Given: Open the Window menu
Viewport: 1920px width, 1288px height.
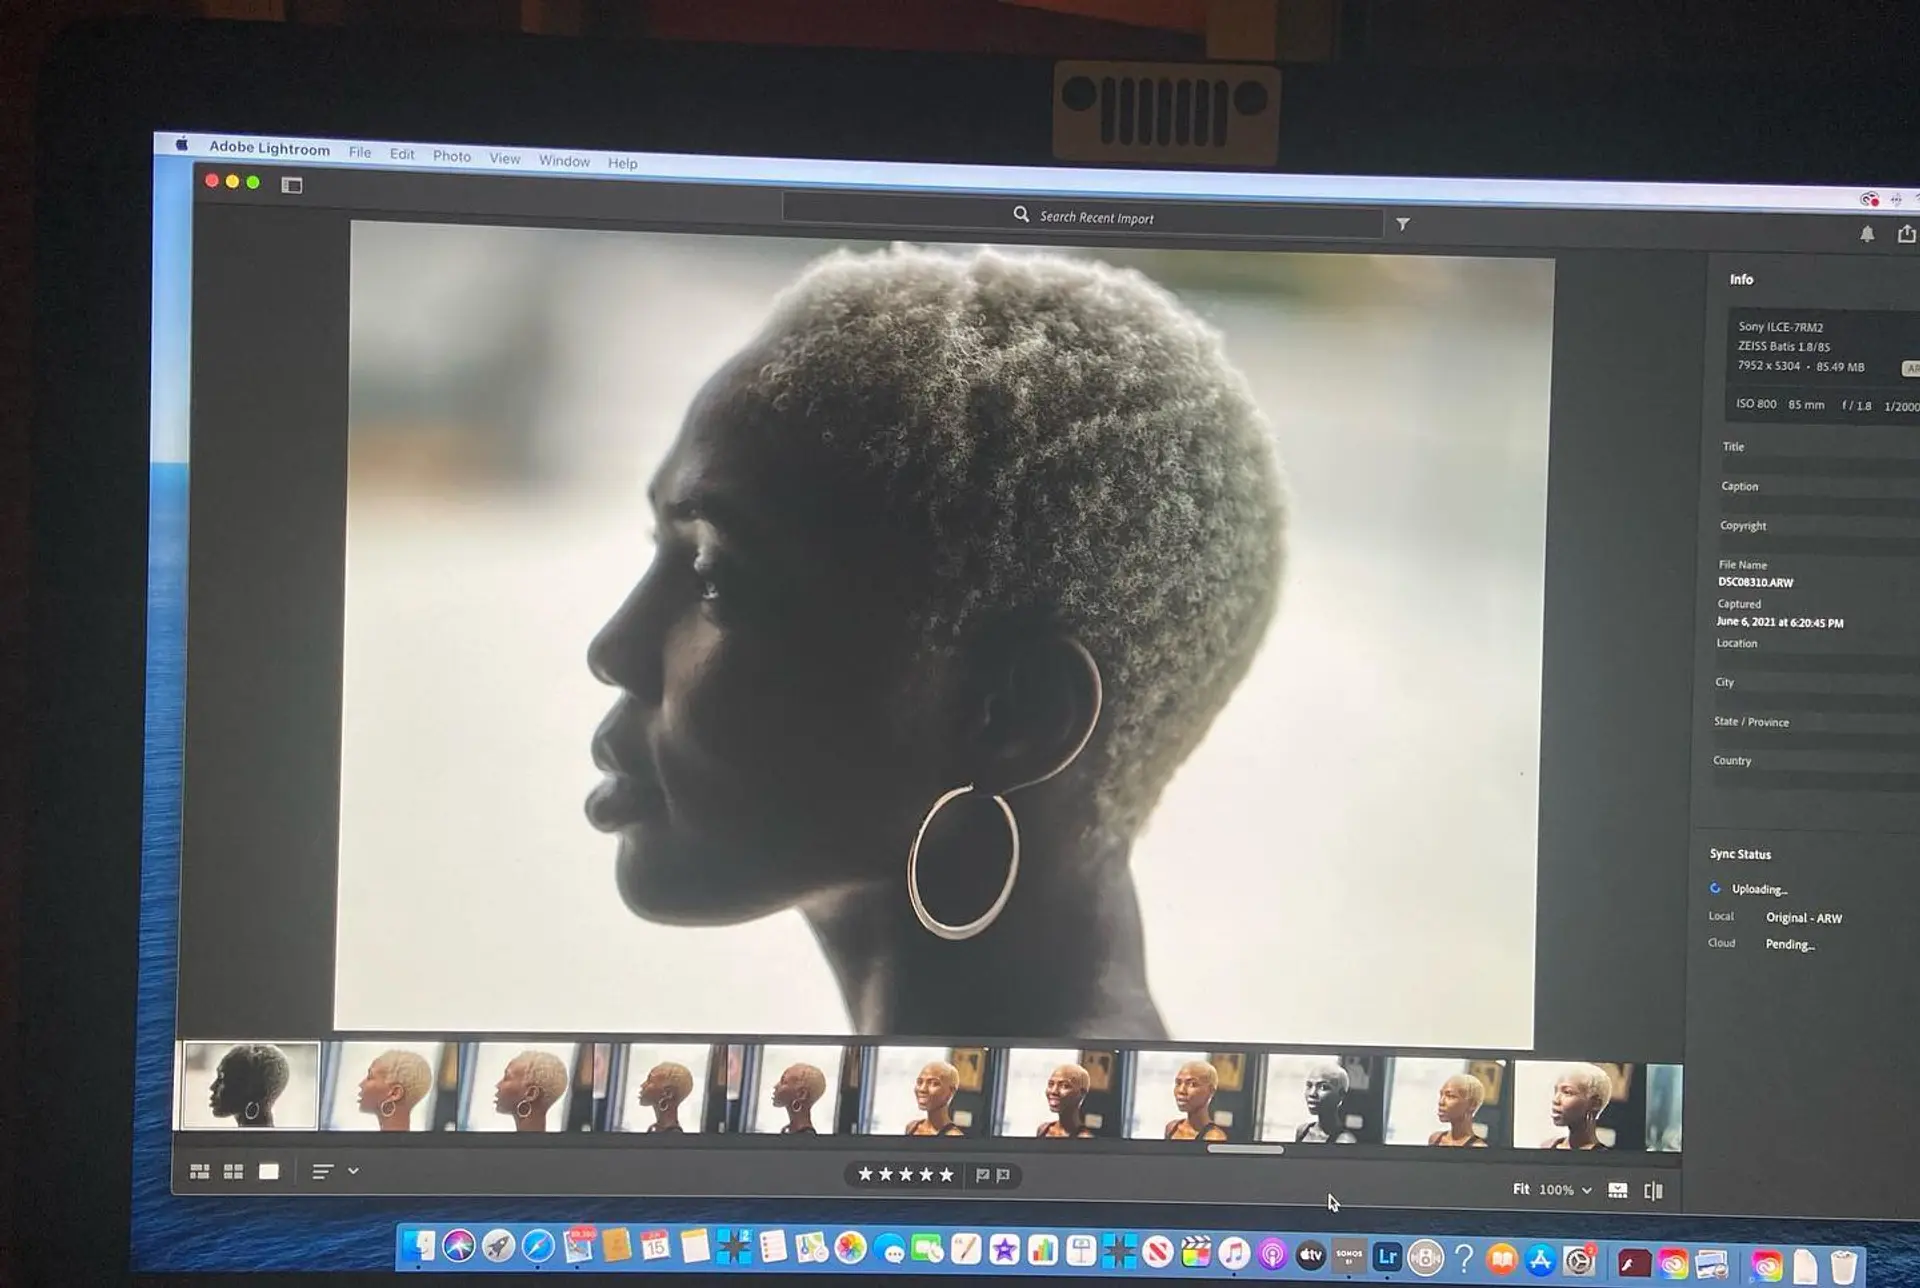Looking at the screenshot, I should pyautogui.click(x=563, y=161).
